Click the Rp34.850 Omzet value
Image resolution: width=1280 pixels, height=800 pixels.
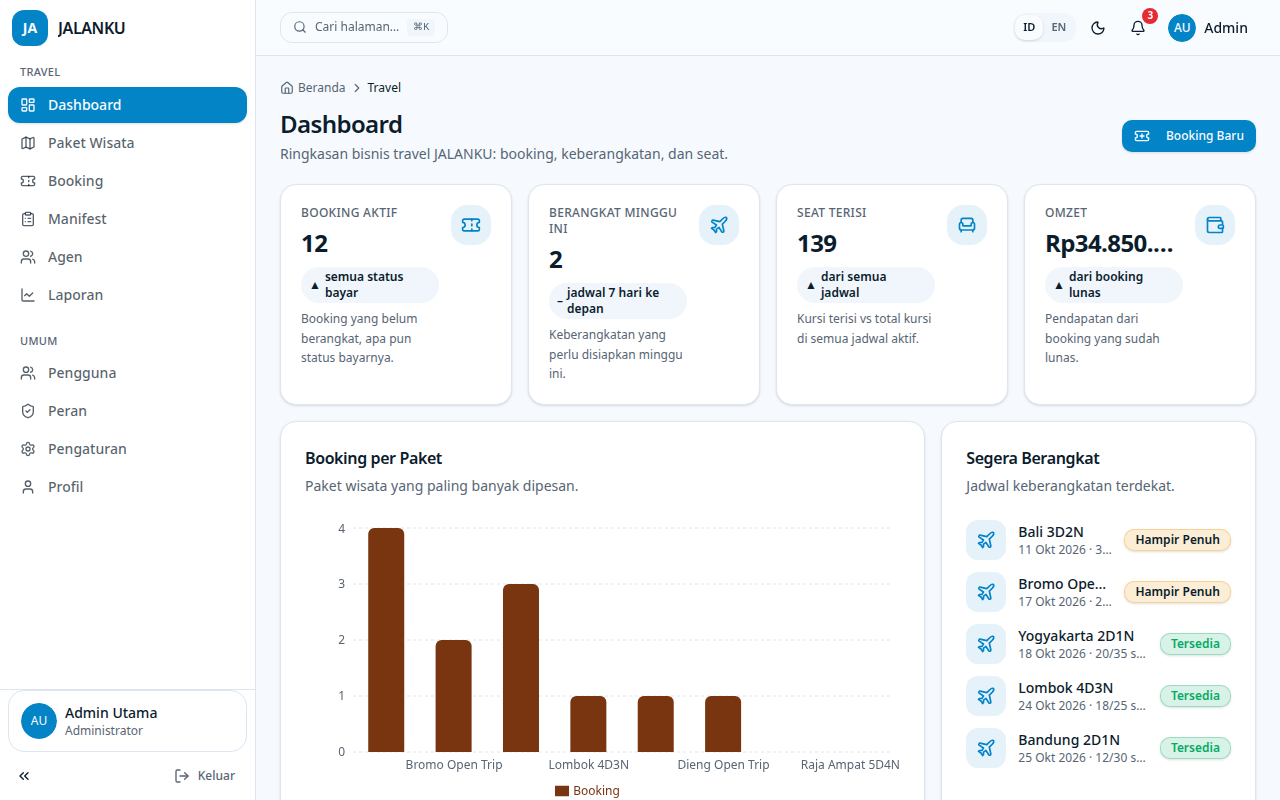1109,244
